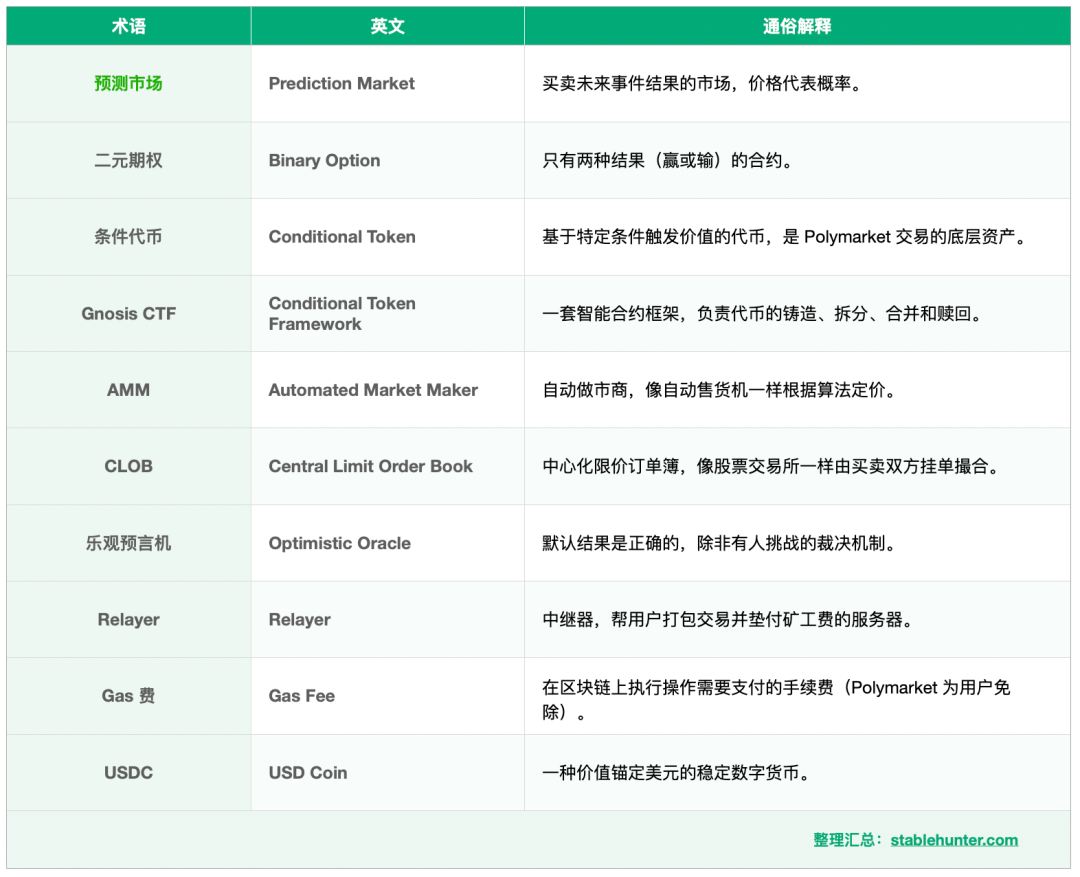Select the 乐观预言机 term

tap(128, 543)
